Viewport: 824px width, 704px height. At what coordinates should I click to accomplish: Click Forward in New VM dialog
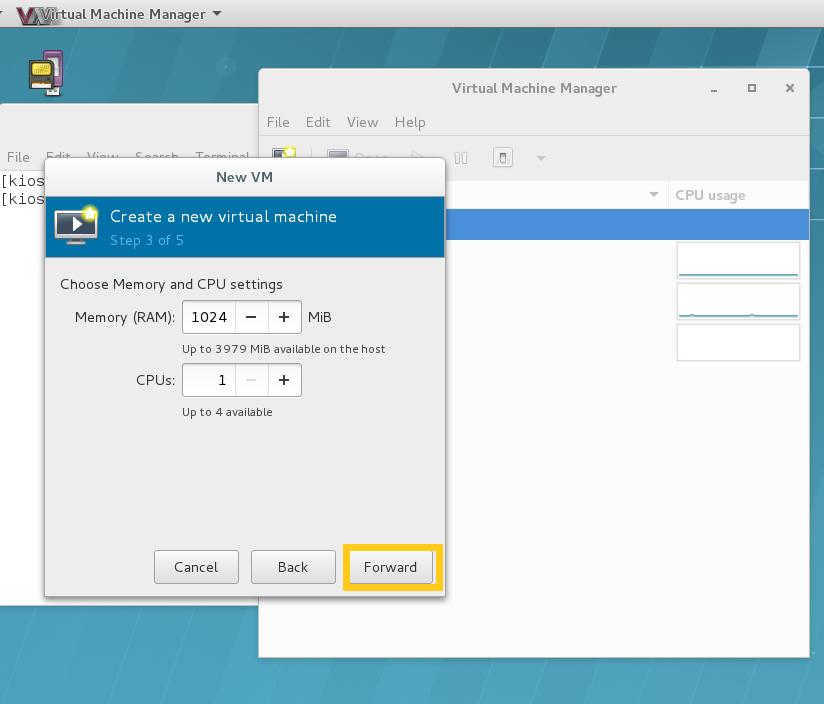(x=390, y=567)
